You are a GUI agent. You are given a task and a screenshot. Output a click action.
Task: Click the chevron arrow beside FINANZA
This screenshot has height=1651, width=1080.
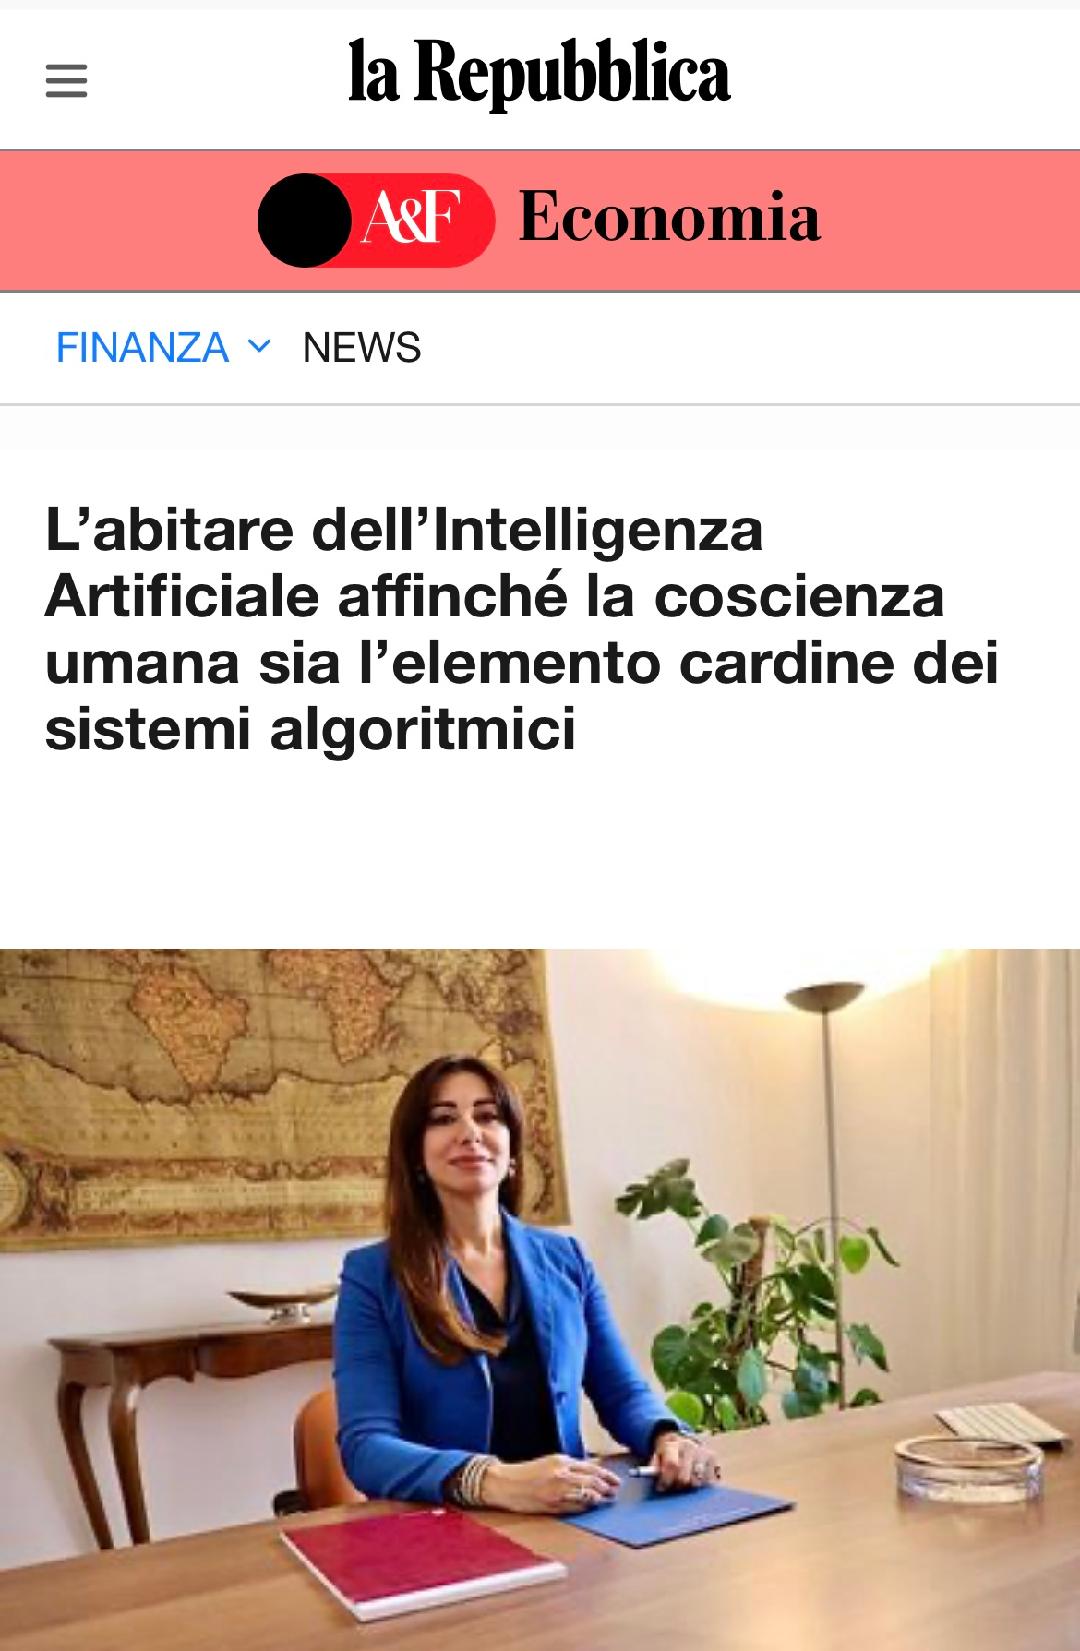point(259,347)
